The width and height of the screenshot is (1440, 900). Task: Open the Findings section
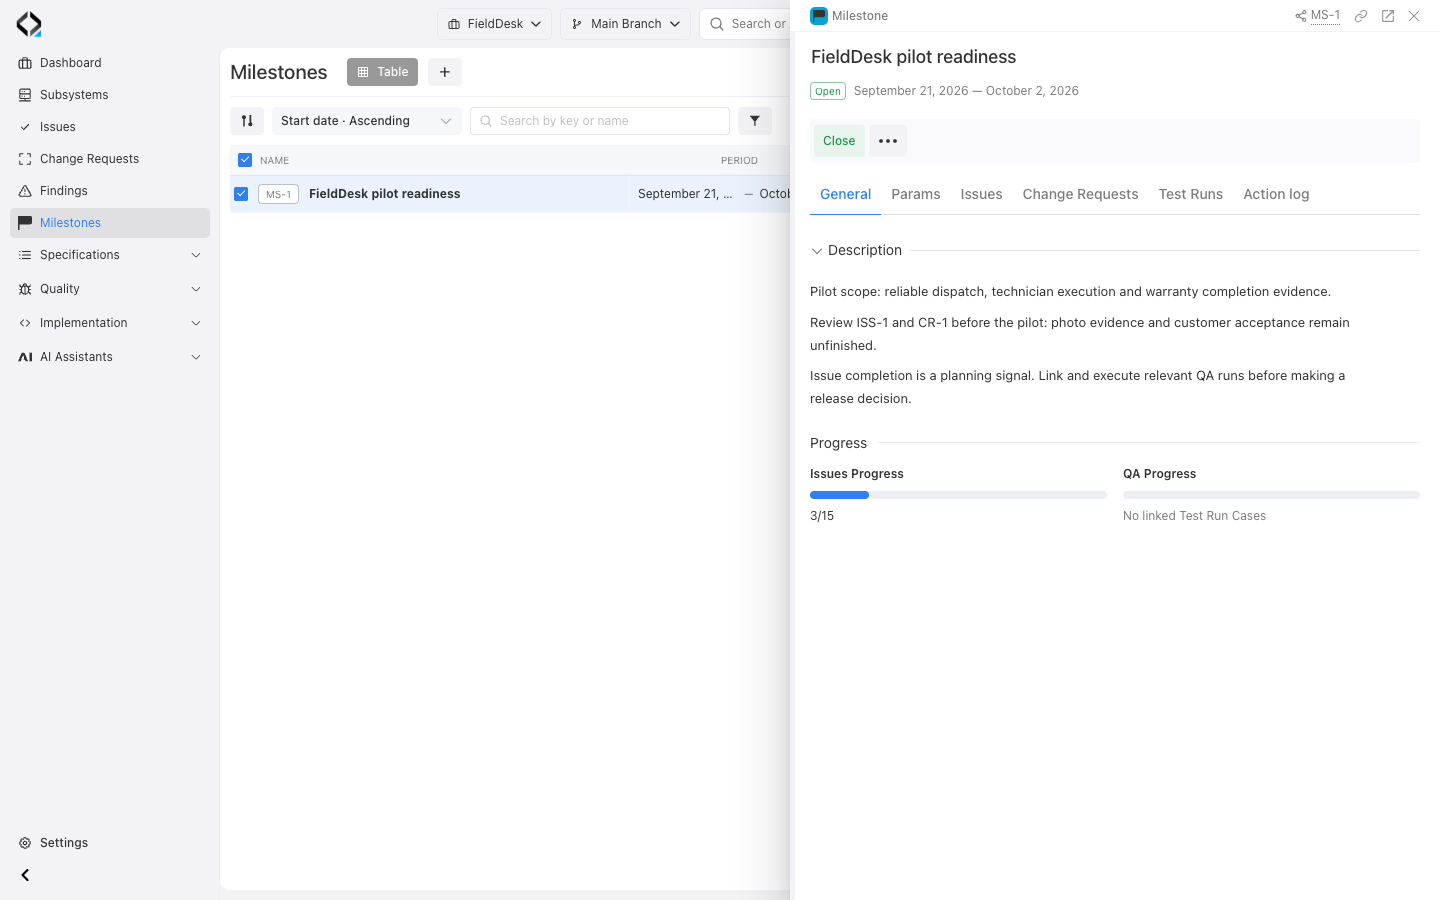tap(110, 191)
